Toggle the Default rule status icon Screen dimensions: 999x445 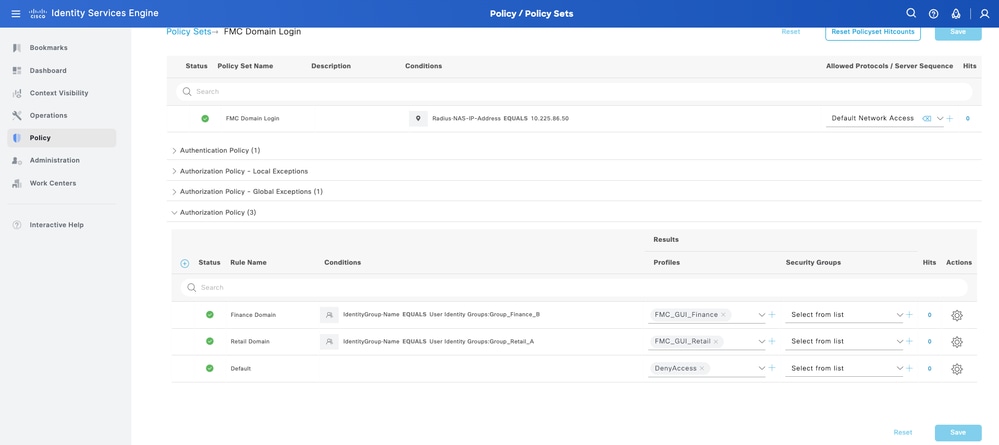[210, 369]
